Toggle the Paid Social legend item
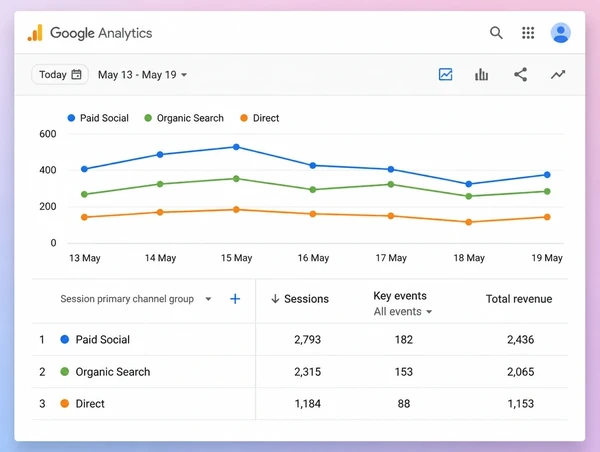The image size is (600, 452). [98, 118]
